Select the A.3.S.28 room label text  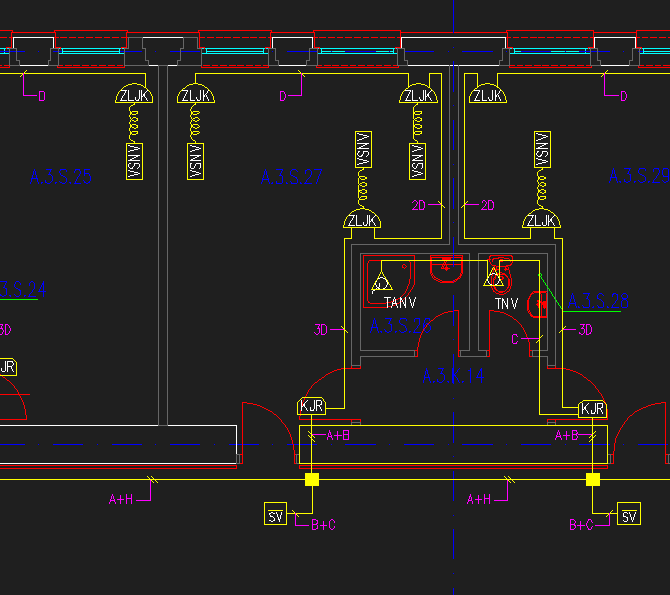[598, 300]
